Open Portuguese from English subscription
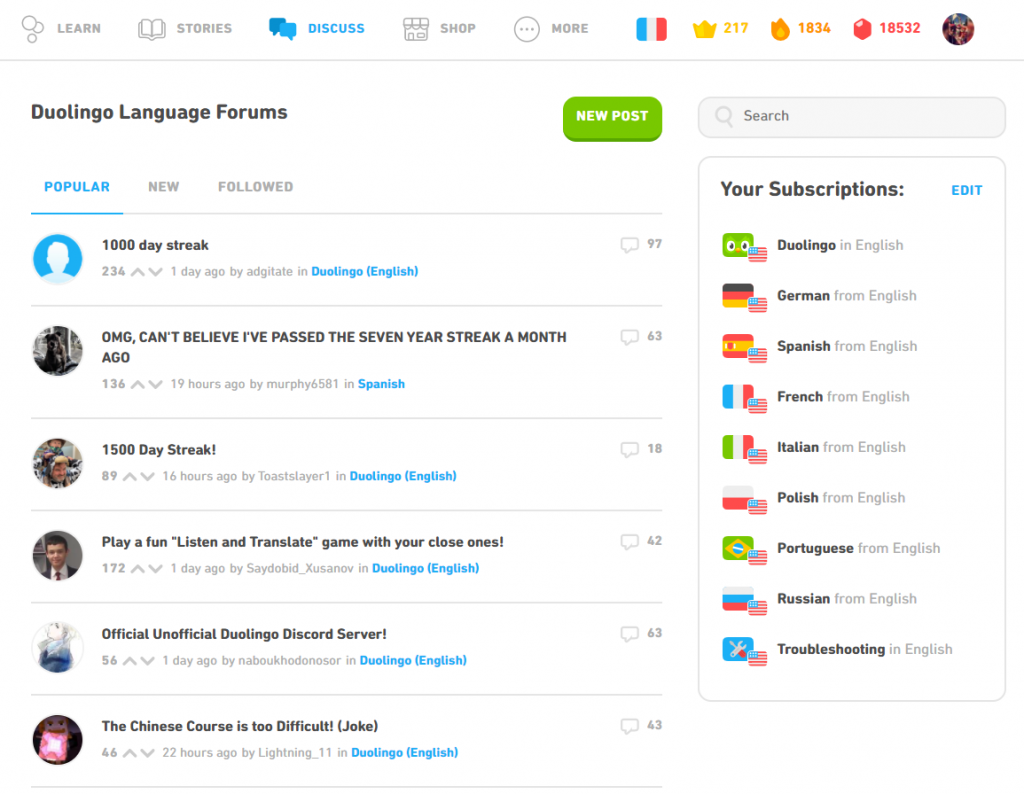 [x=858, y=548]
